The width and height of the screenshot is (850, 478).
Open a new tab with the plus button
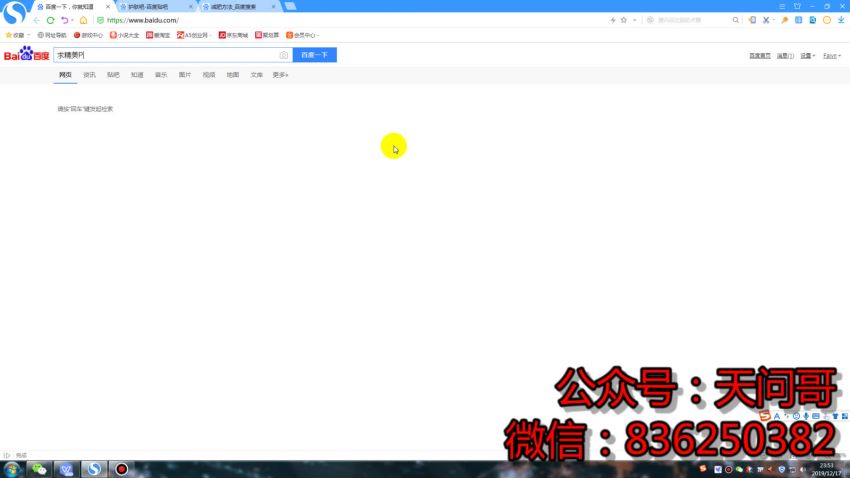(x=290, y=6)
